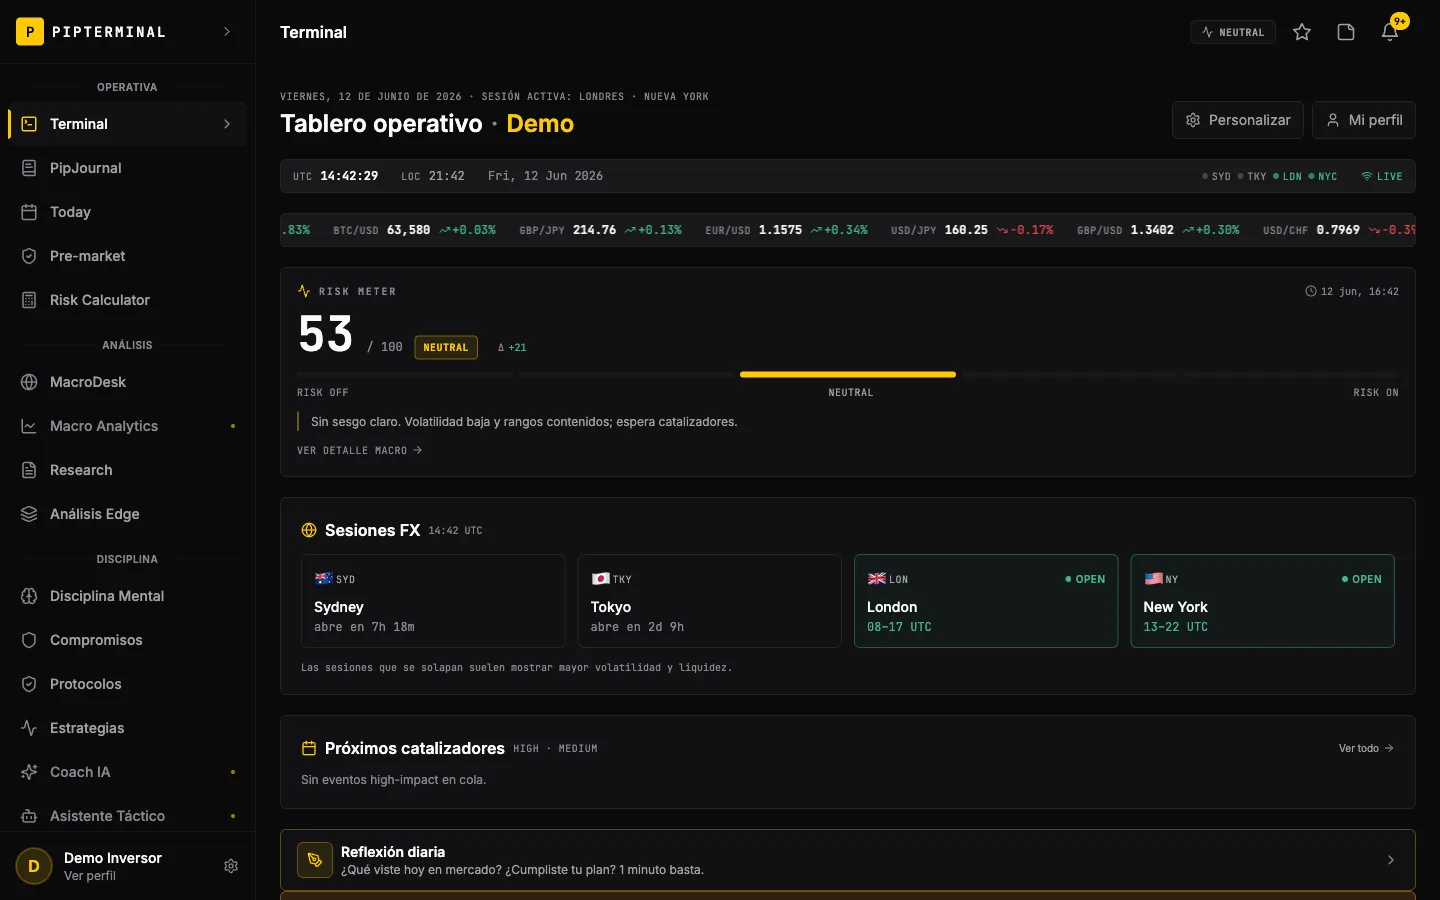Click the Δ +21 change indicator
Viewport: 1440px width, 900px height.
tap(512, 347)
